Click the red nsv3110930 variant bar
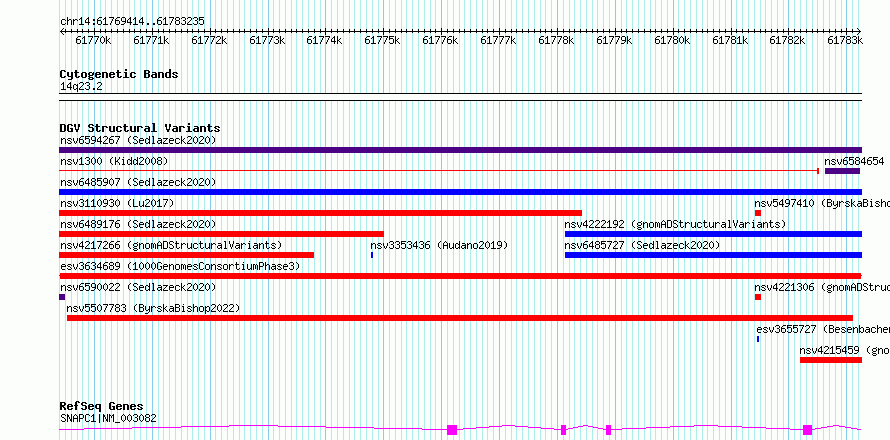 (321, 213)
